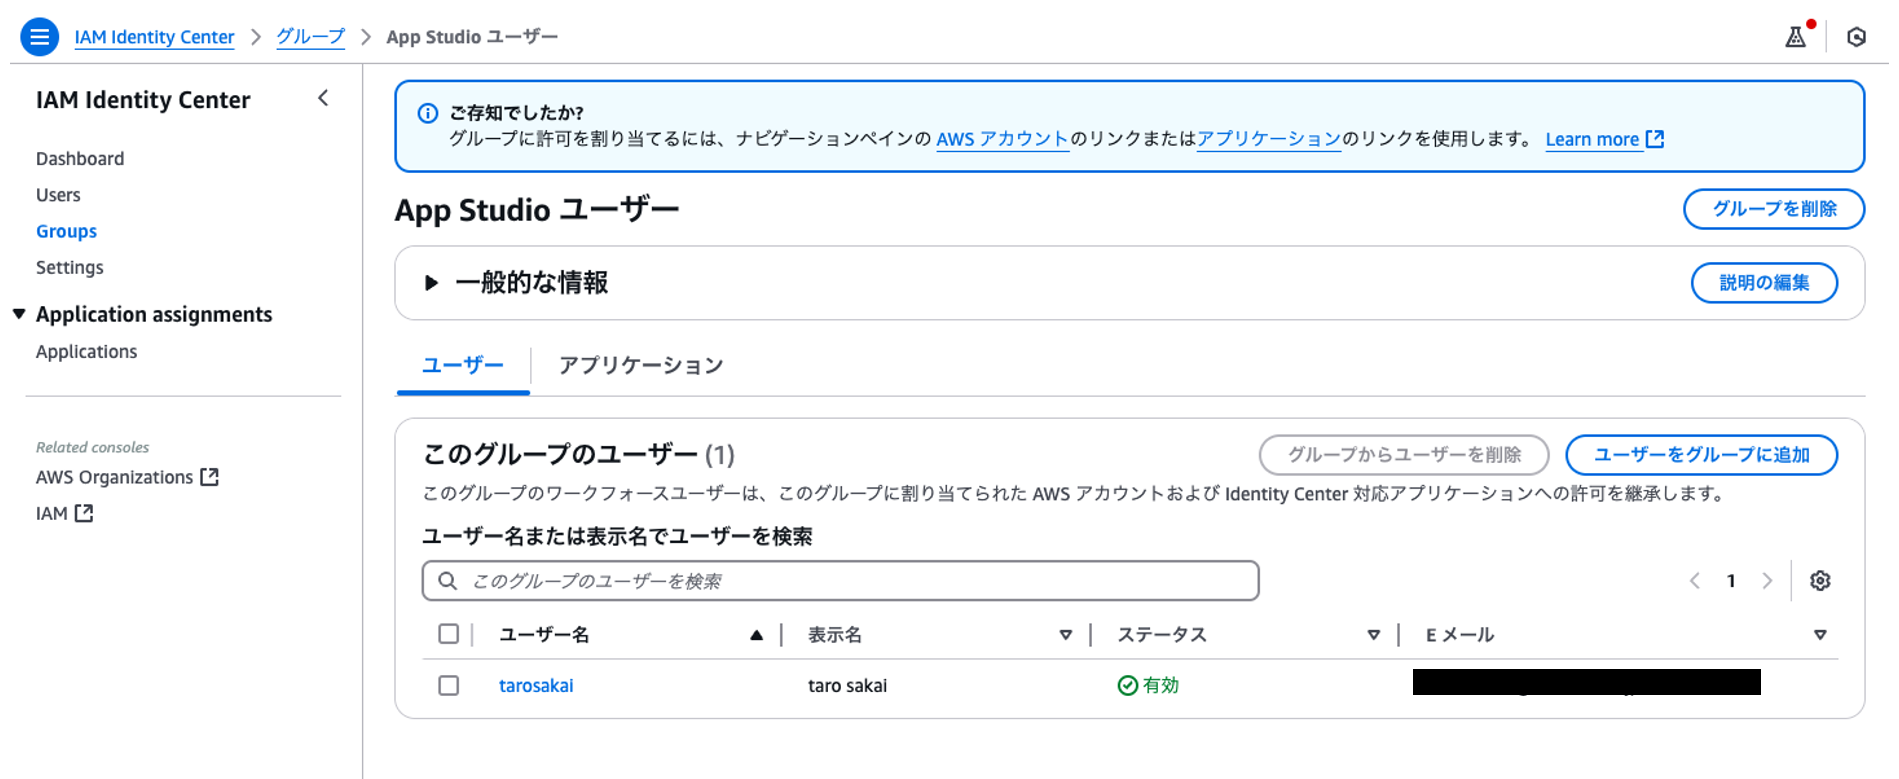Click the green 有効 status icon
Image resolution: width=1899 pixels, height=779 pixels.
[x=1127, y=685]
